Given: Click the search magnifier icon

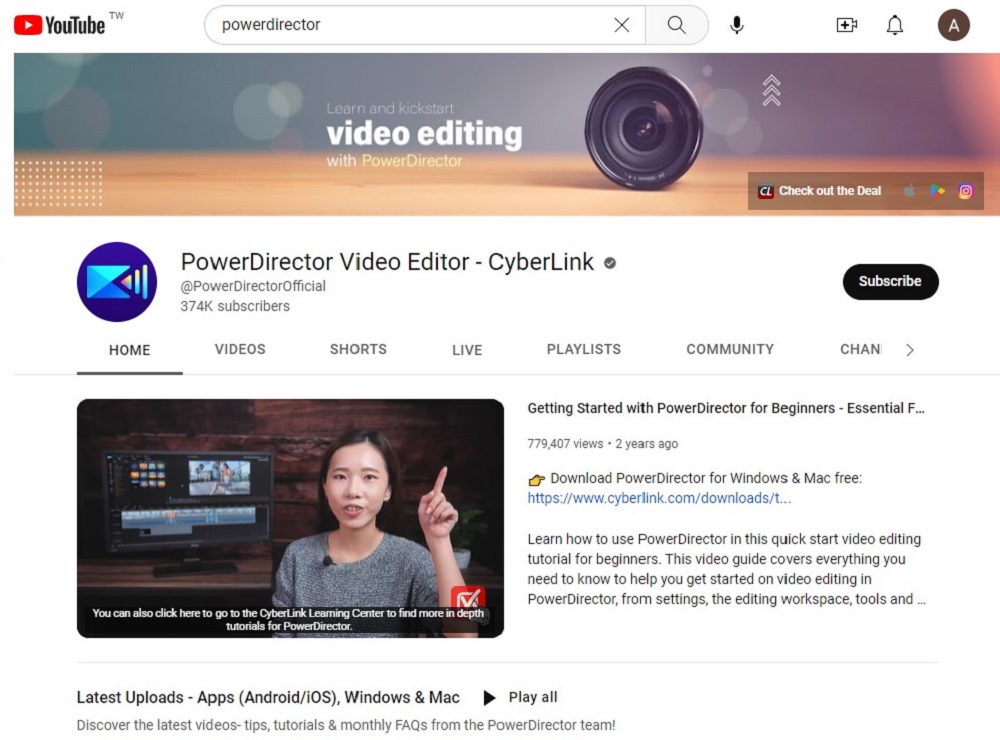Looking at the screenshot, I should (x=677, y=25).
